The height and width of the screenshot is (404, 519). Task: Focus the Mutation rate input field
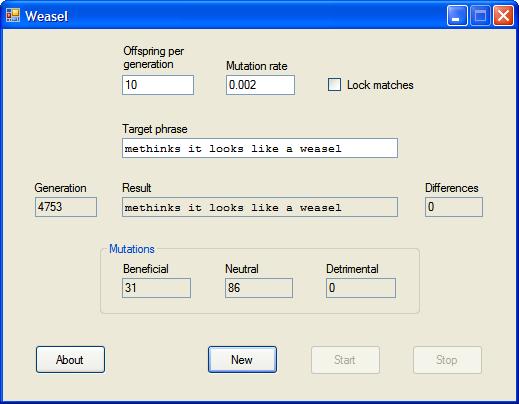[260, 85]
